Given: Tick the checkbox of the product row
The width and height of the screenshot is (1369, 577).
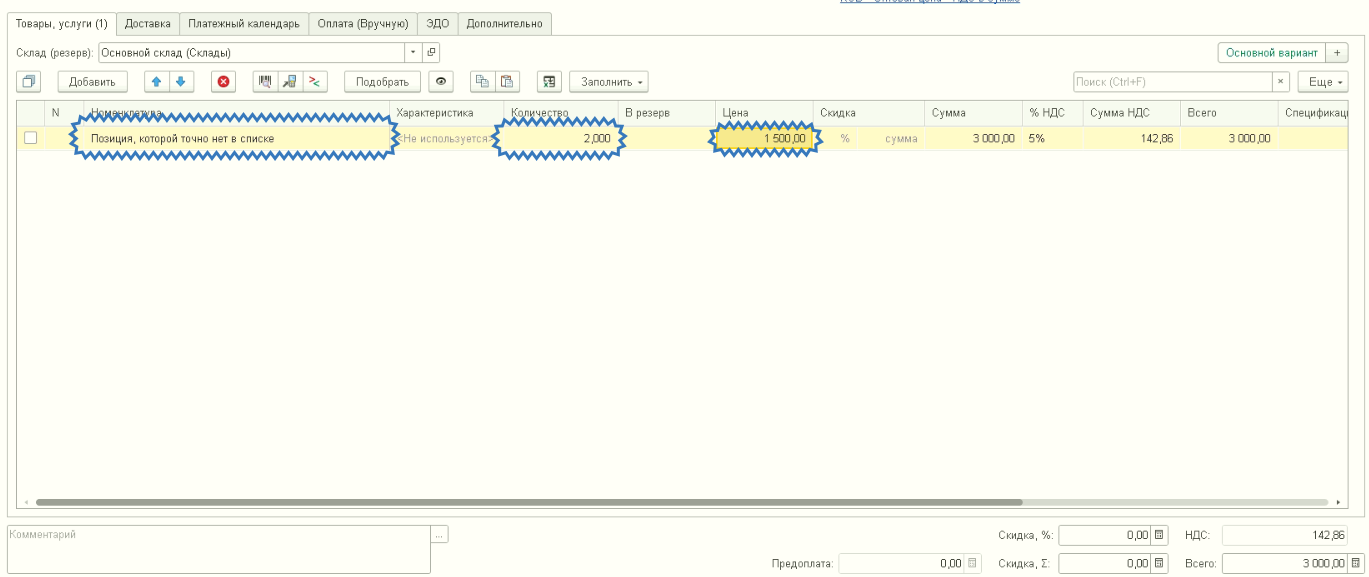Looking at the screenshot, I should (x=30, y=138).
